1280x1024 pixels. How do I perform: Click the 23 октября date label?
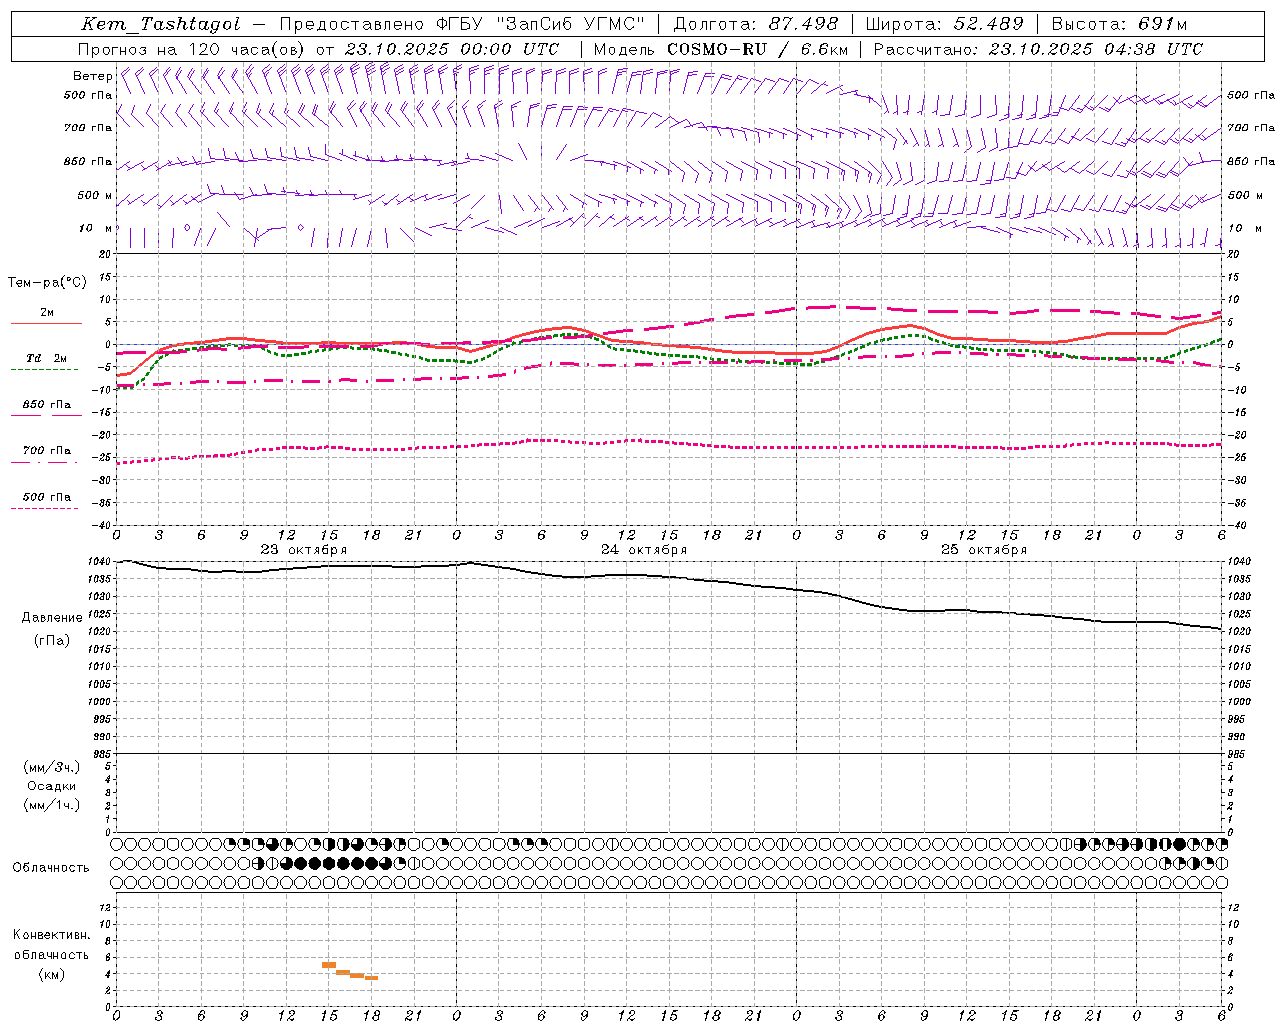(x=304, y=550)
